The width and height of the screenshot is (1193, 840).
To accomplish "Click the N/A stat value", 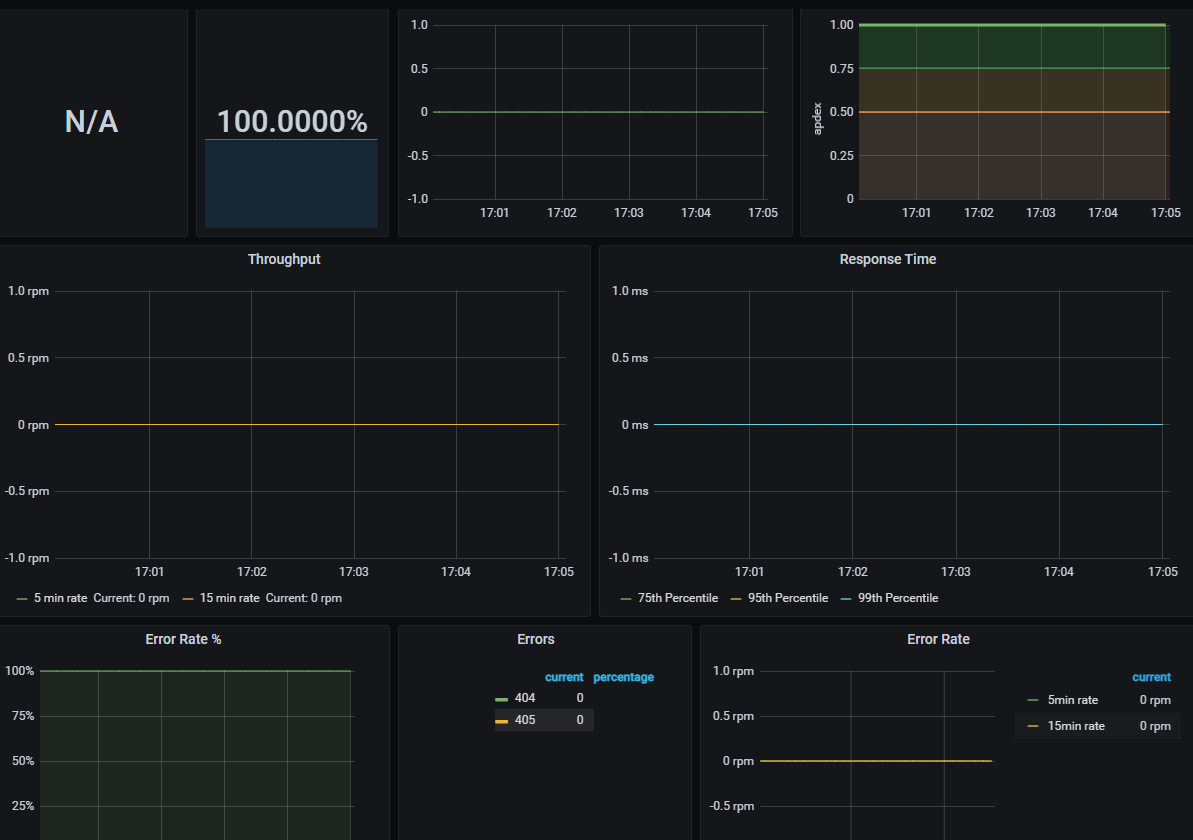I will (91, 122).
